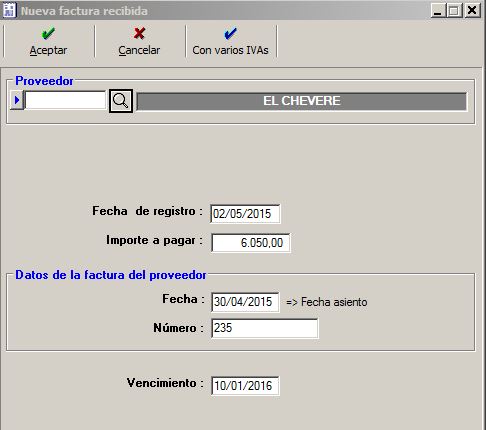Click the Vencimiento due date field

245,386
